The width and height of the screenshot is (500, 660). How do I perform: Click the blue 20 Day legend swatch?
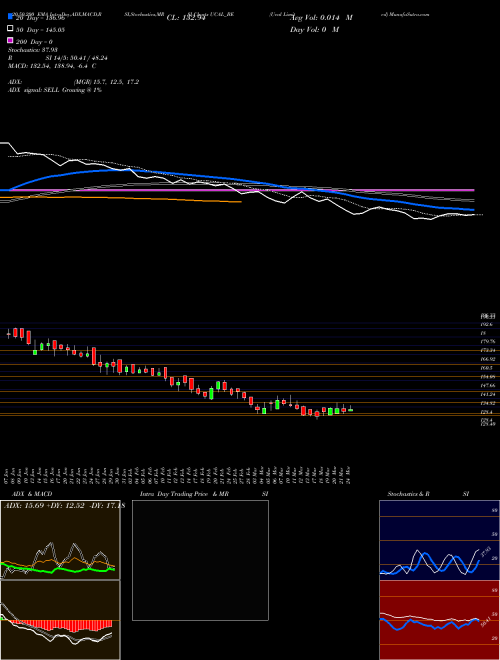[x=10, y=17]
